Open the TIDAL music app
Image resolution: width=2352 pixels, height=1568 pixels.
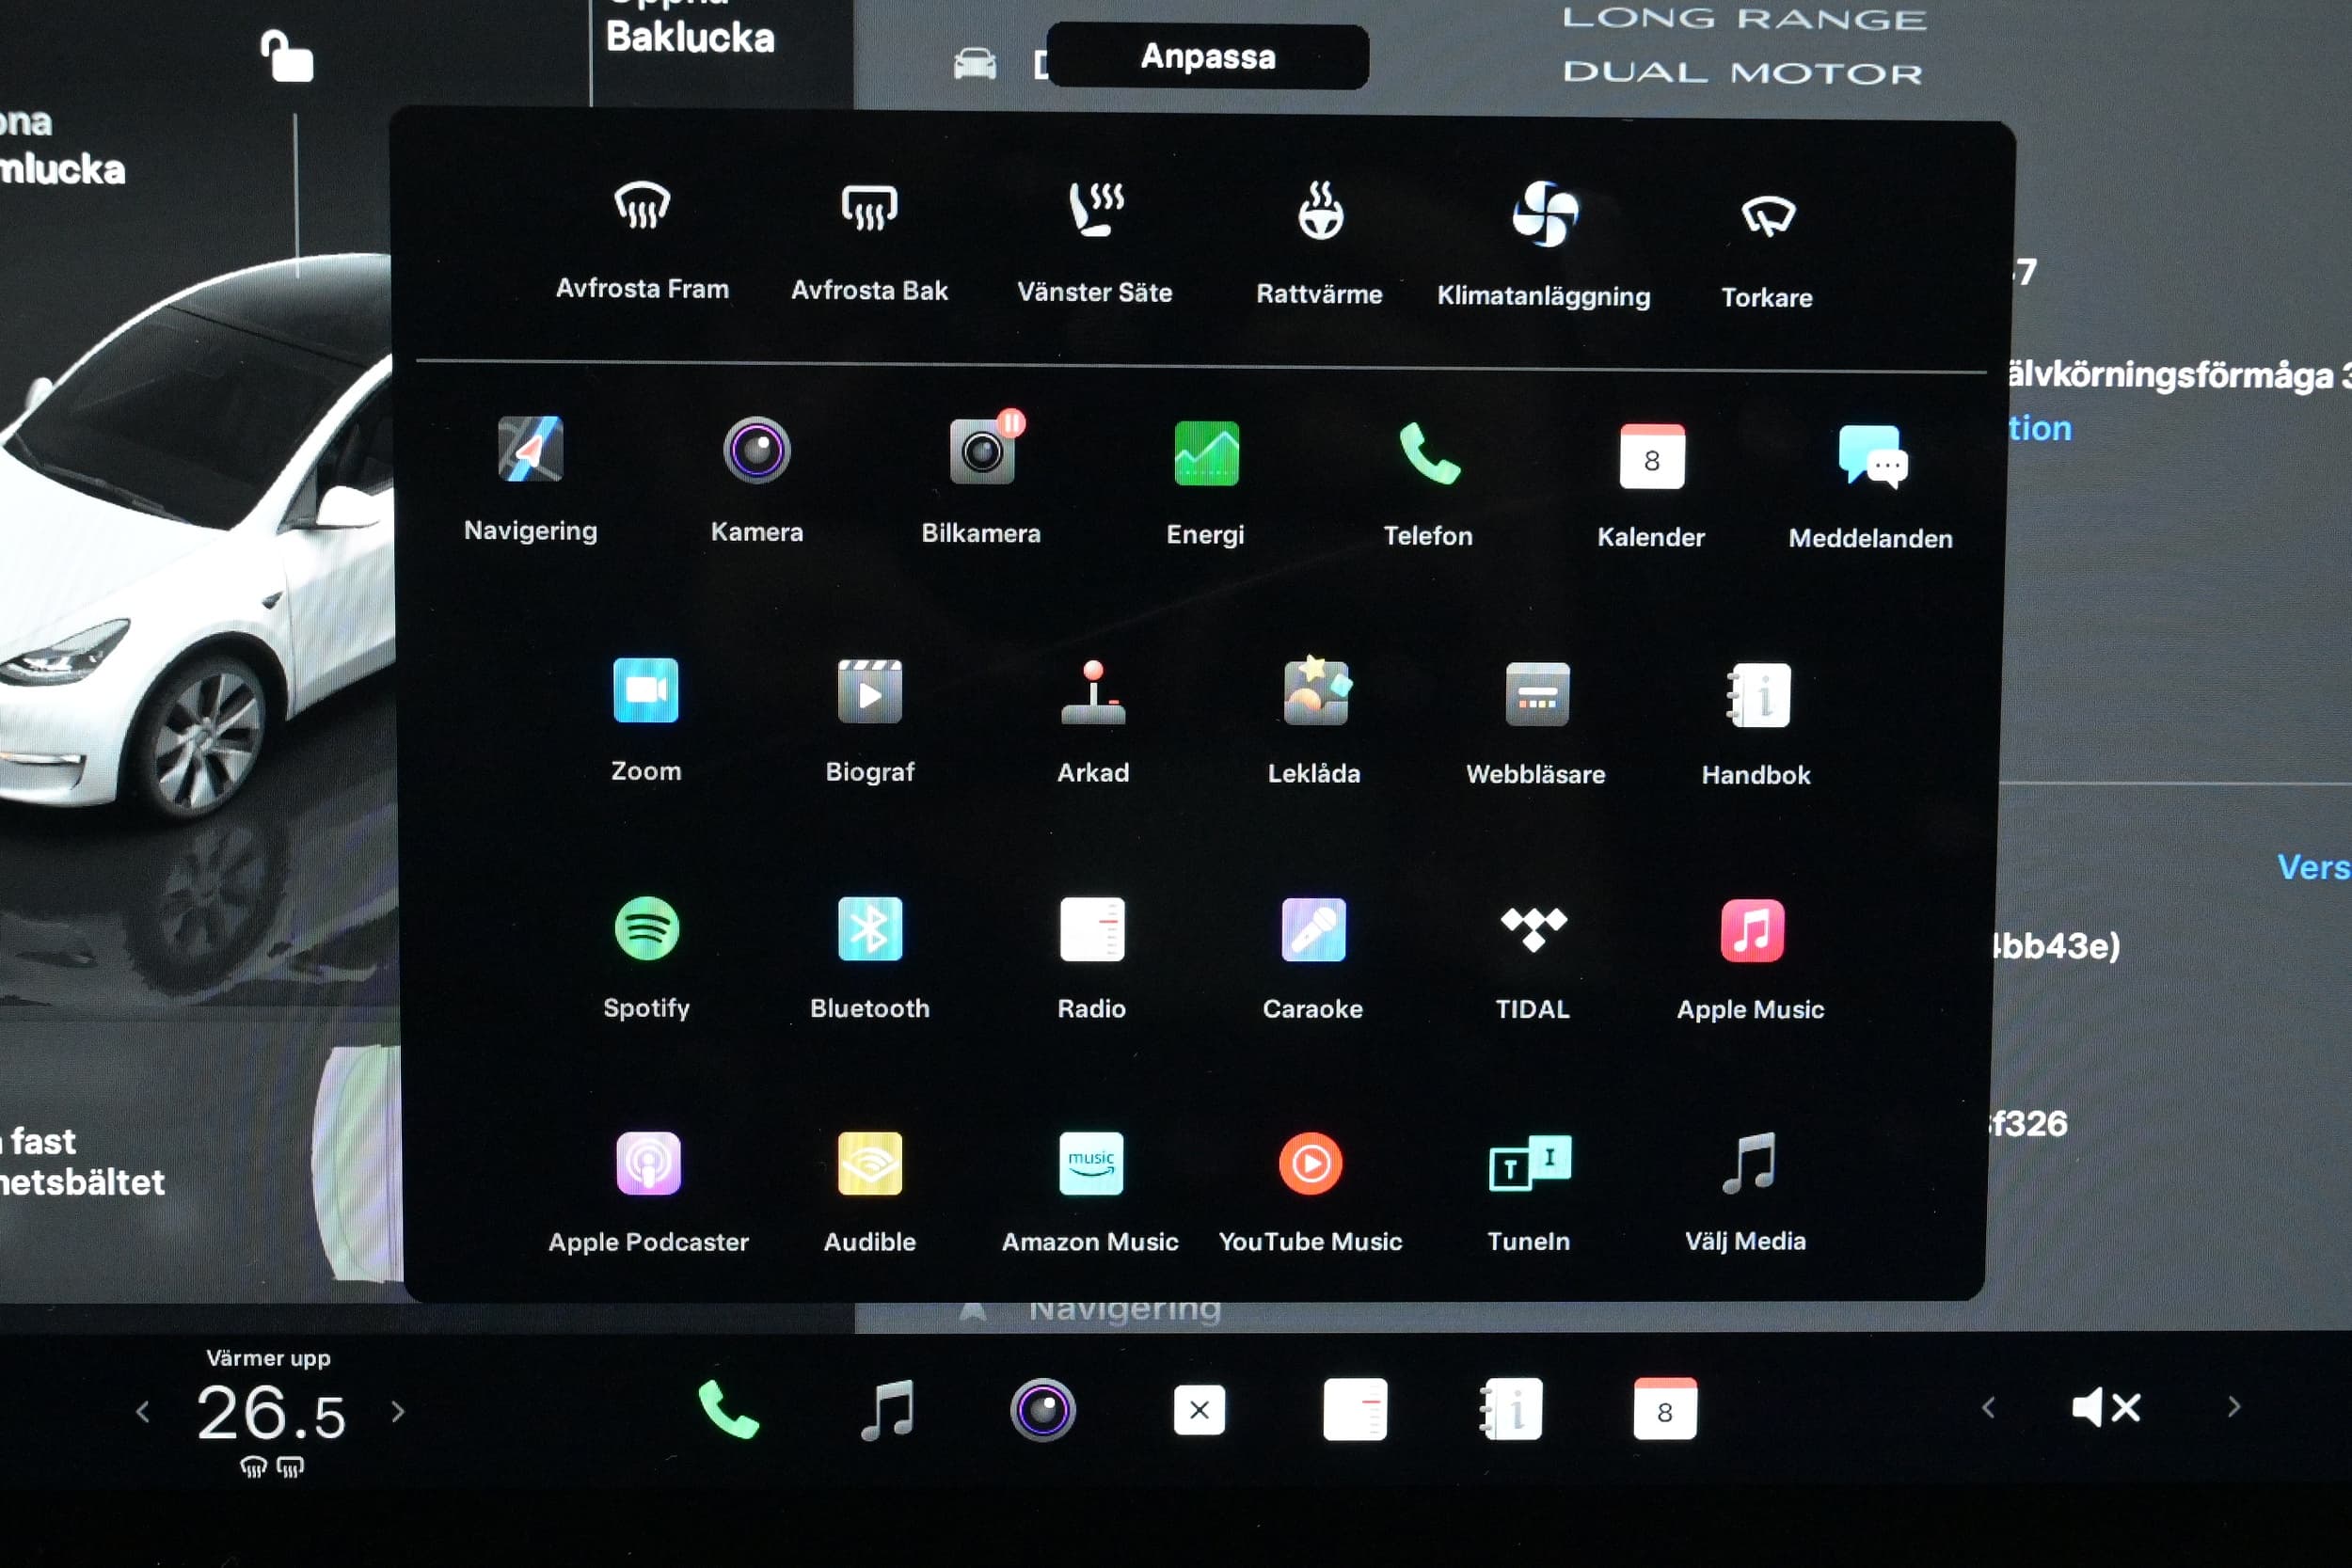point(1532,930)
